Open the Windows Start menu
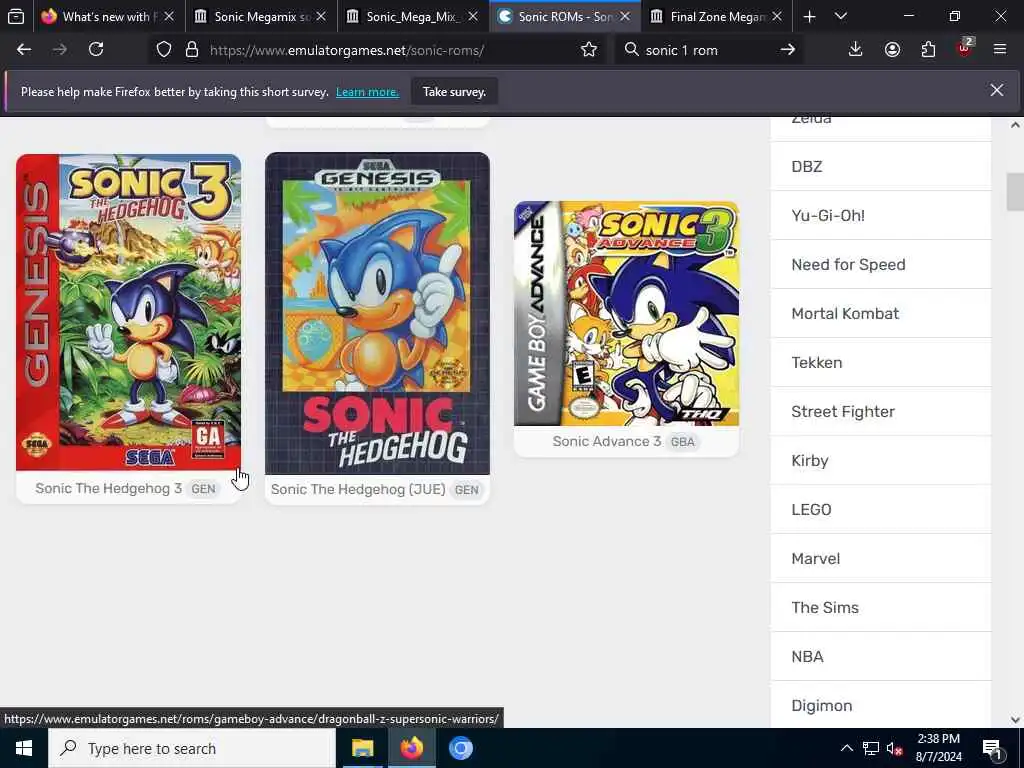The image size is (1024, 768). (24, 748)
